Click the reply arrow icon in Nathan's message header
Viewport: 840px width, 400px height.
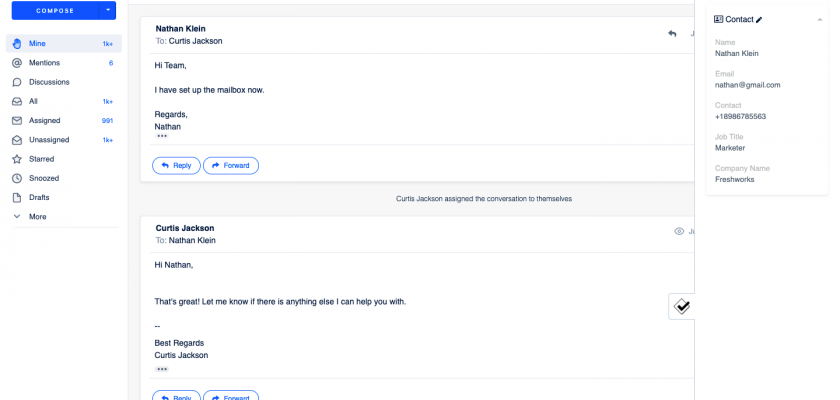[x=672, y=34]
